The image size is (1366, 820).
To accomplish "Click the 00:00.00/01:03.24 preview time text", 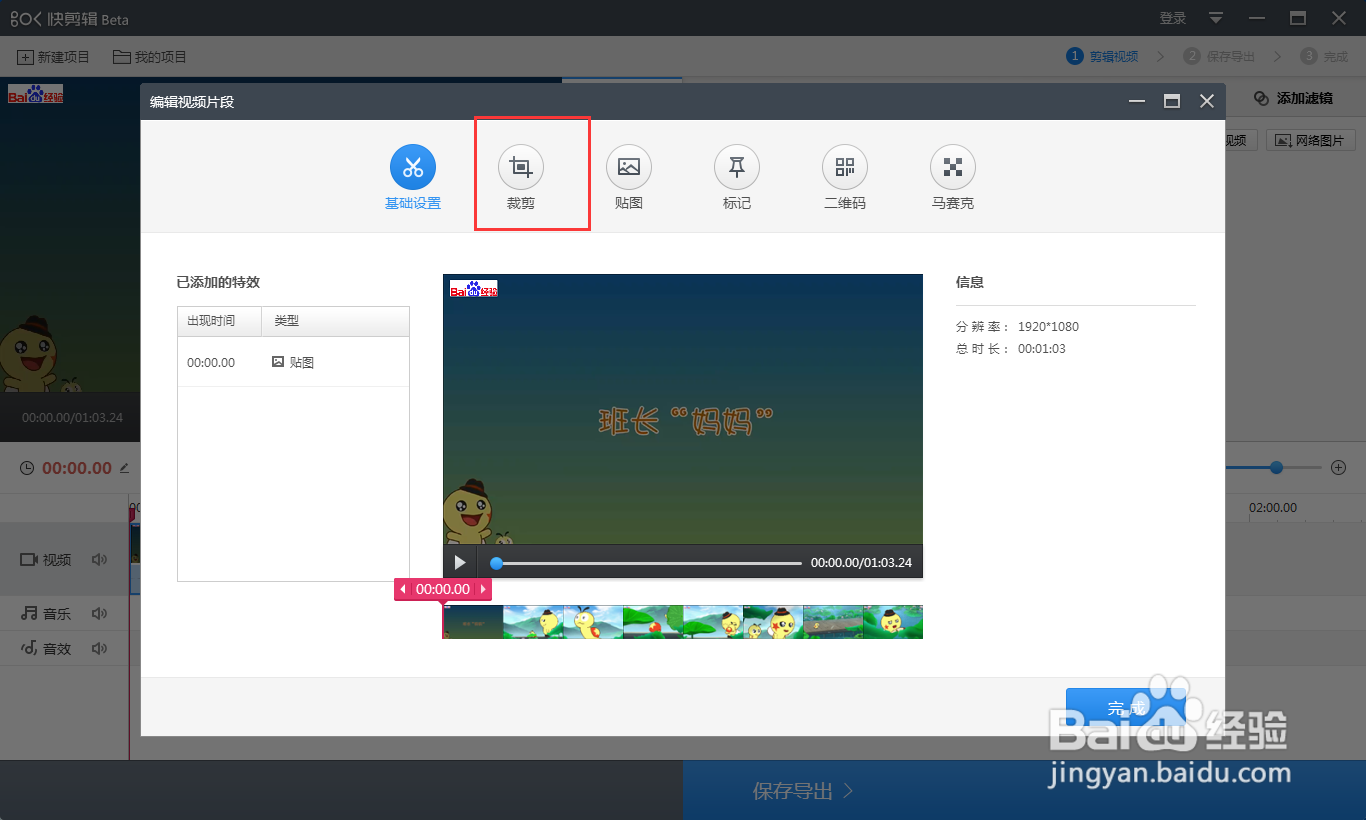I will (861, 563).
